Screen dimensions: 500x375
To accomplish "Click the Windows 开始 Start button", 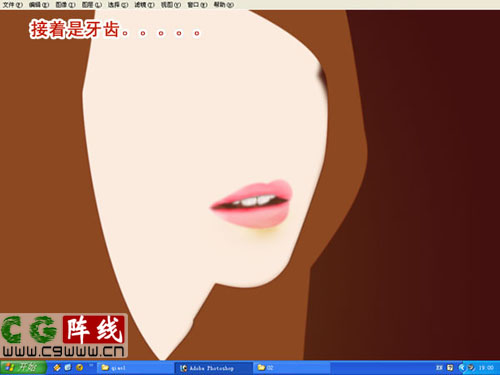I will tap(23, 367).
